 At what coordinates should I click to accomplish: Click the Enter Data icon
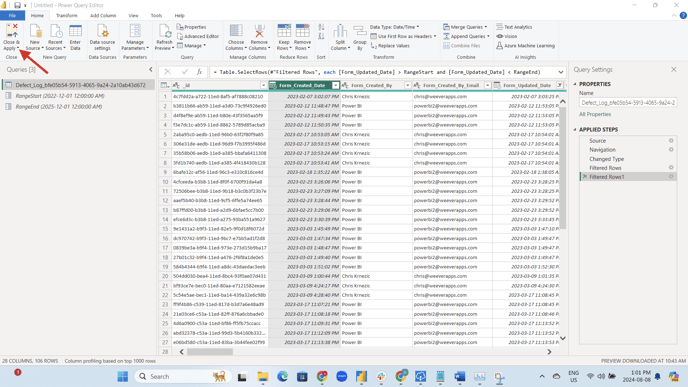[75, 31]
